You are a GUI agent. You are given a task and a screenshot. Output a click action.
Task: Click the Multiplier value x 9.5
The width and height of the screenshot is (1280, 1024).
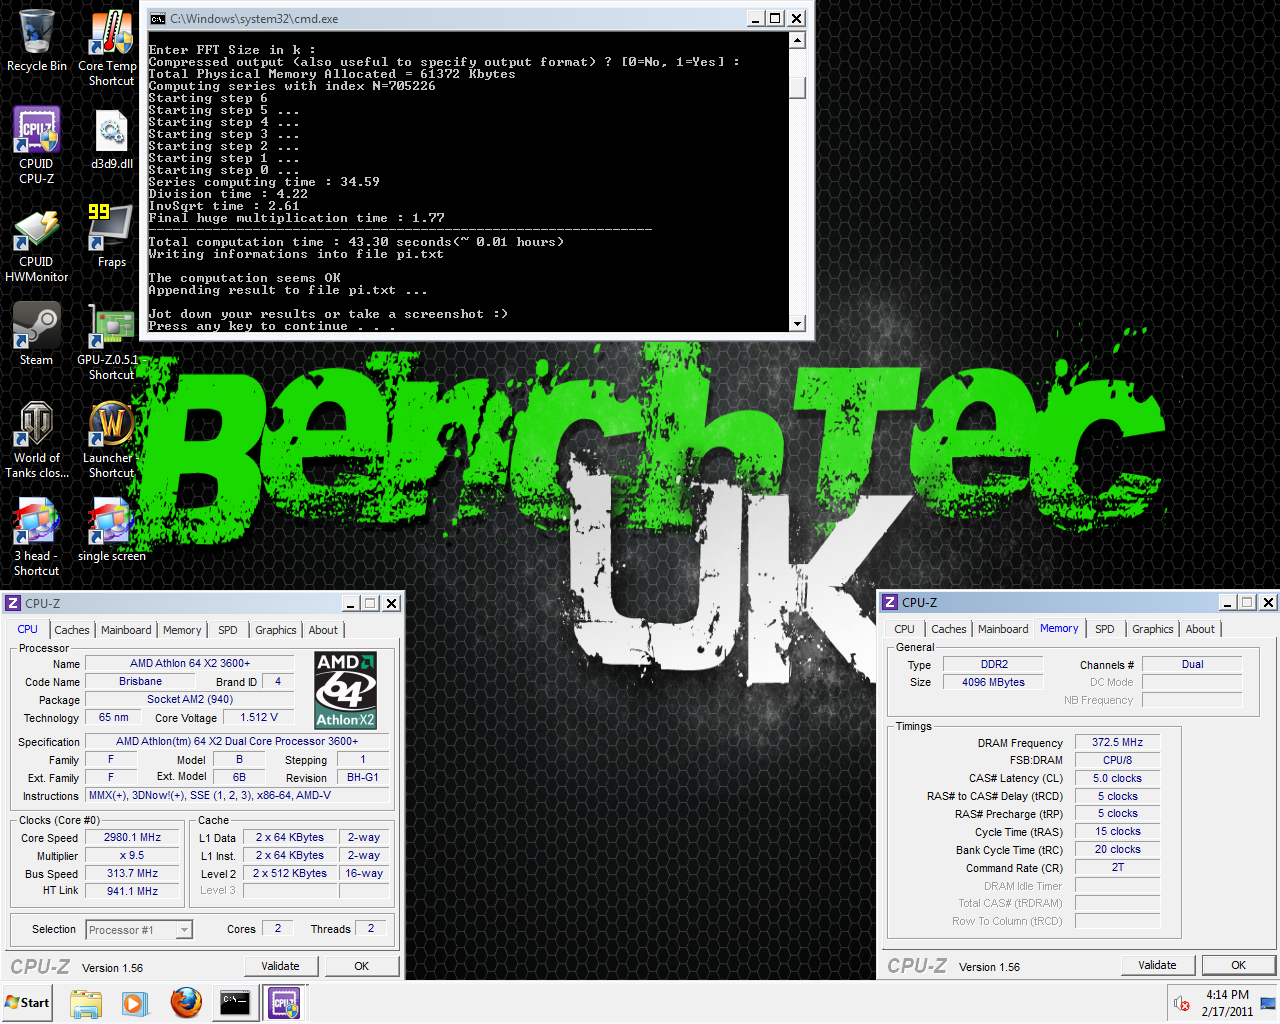click(132, 855)
